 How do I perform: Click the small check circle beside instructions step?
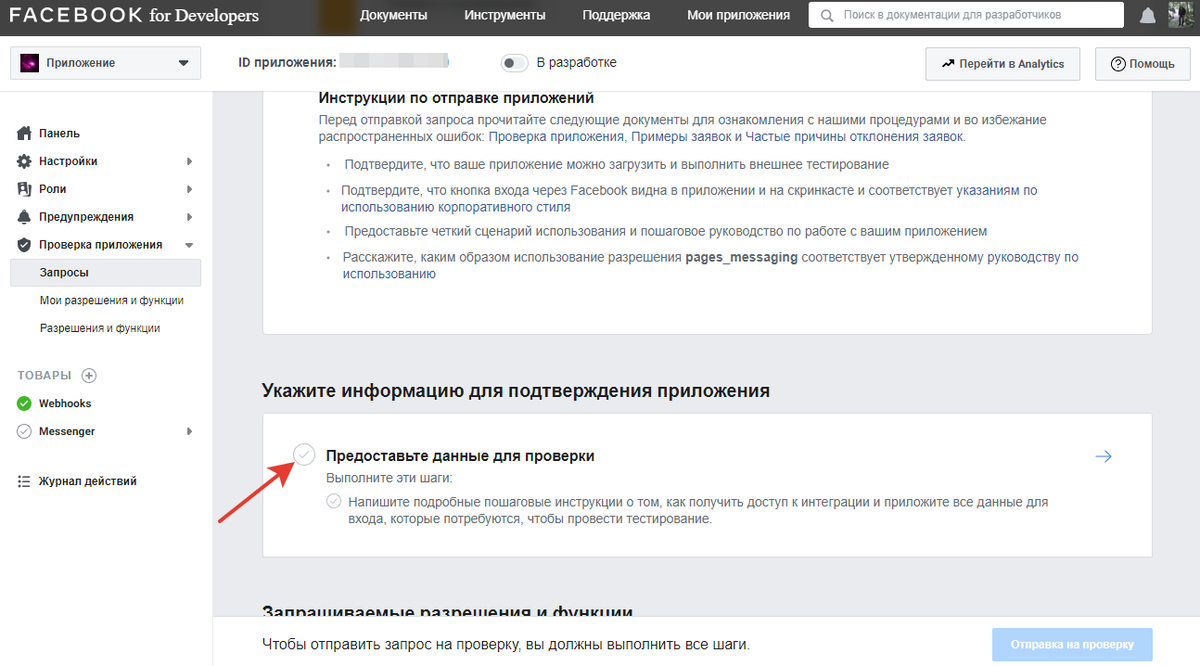click(x=334, y=502)
